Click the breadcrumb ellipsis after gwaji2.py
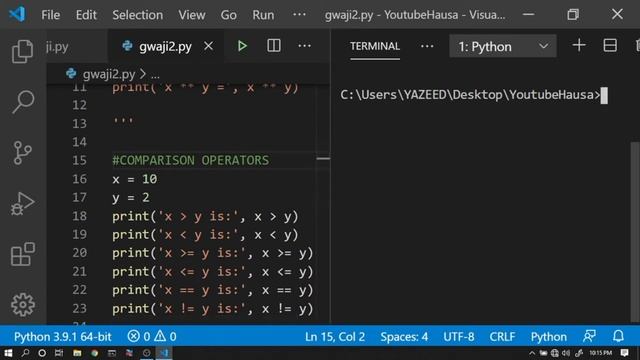 pos(155,75)
